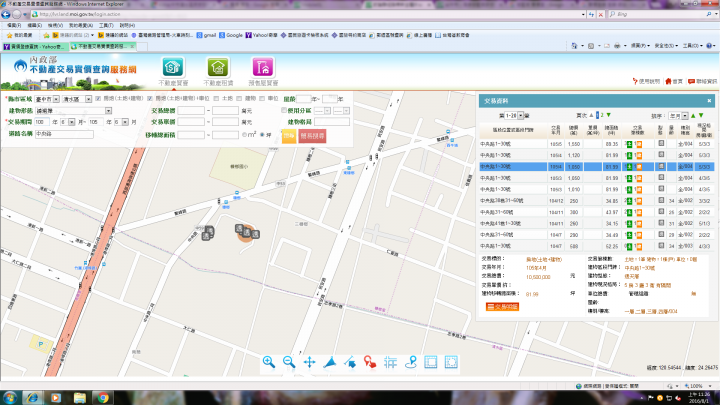Open the 使用說明 help link
This screenshot has width=720, height=405.
[x=646, y=81]
